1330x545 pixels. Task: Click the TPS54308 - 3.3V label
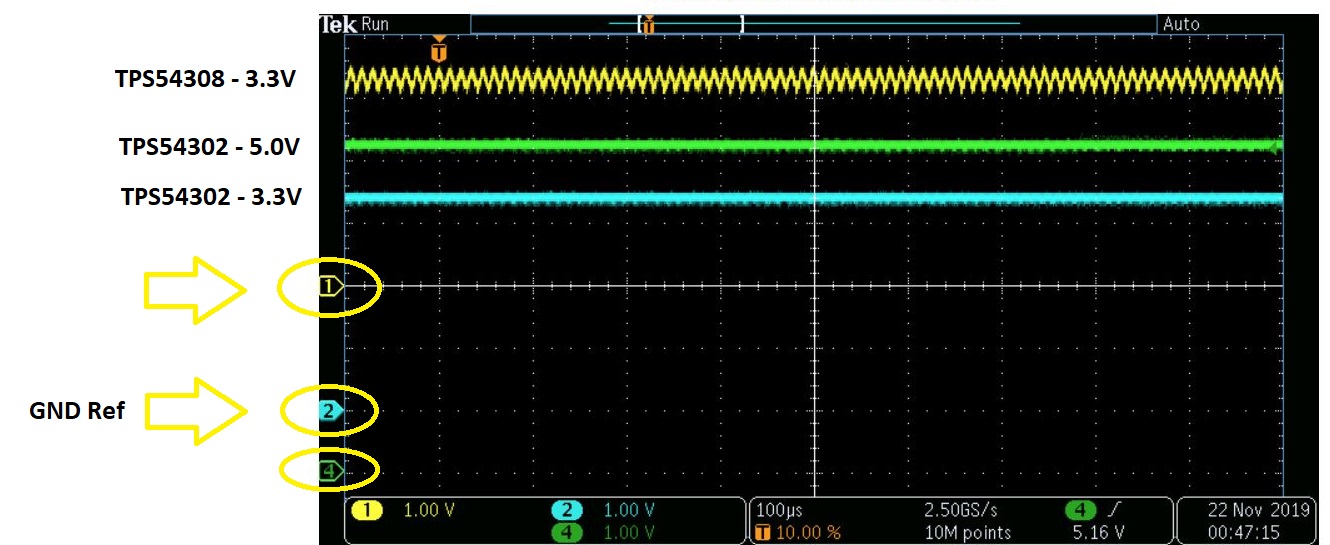(205, 79)
